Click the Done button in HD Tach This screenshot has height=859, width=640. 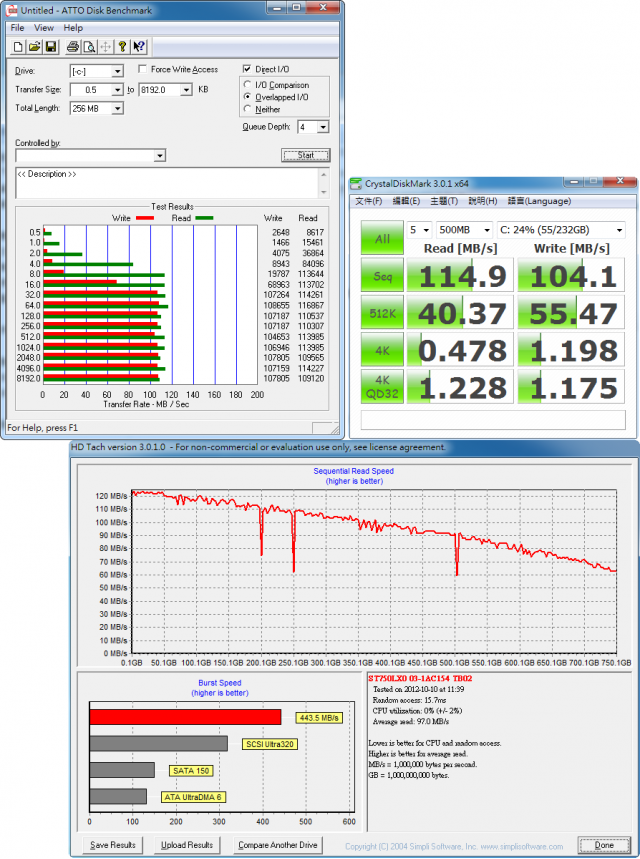(604, 845)
